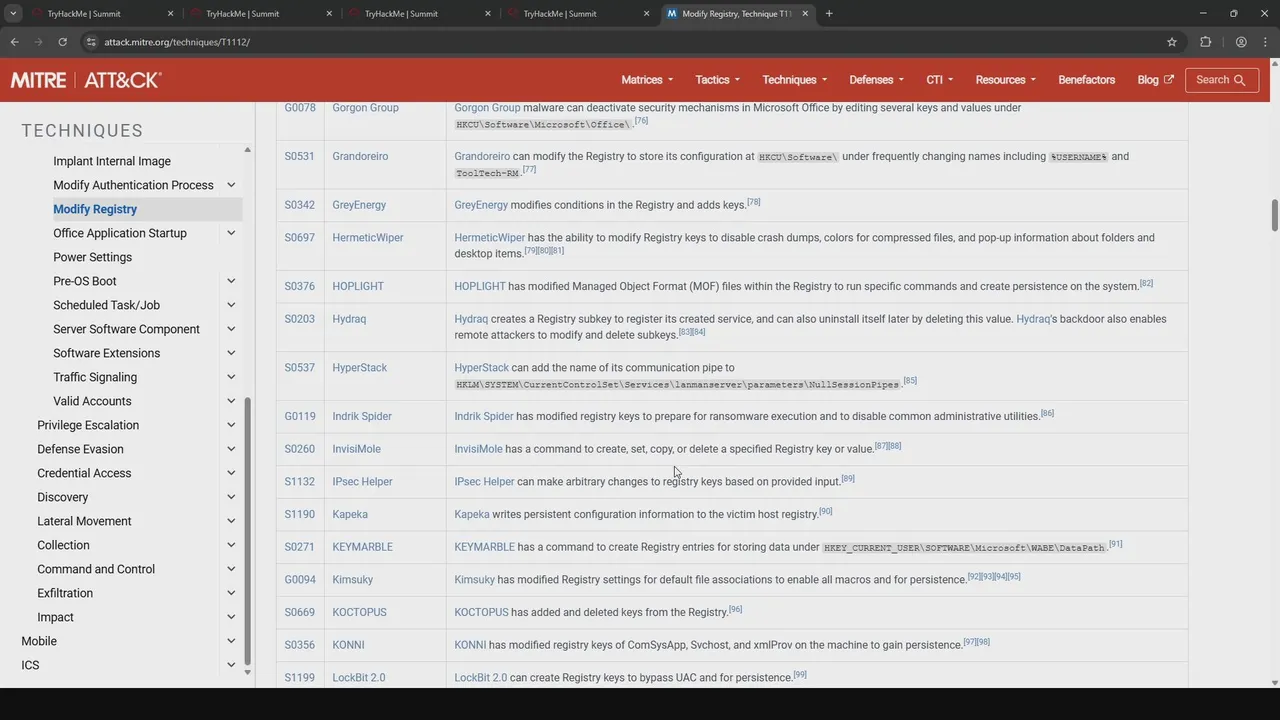Open the Chrome three-dot menu

tap(1265, 42)
